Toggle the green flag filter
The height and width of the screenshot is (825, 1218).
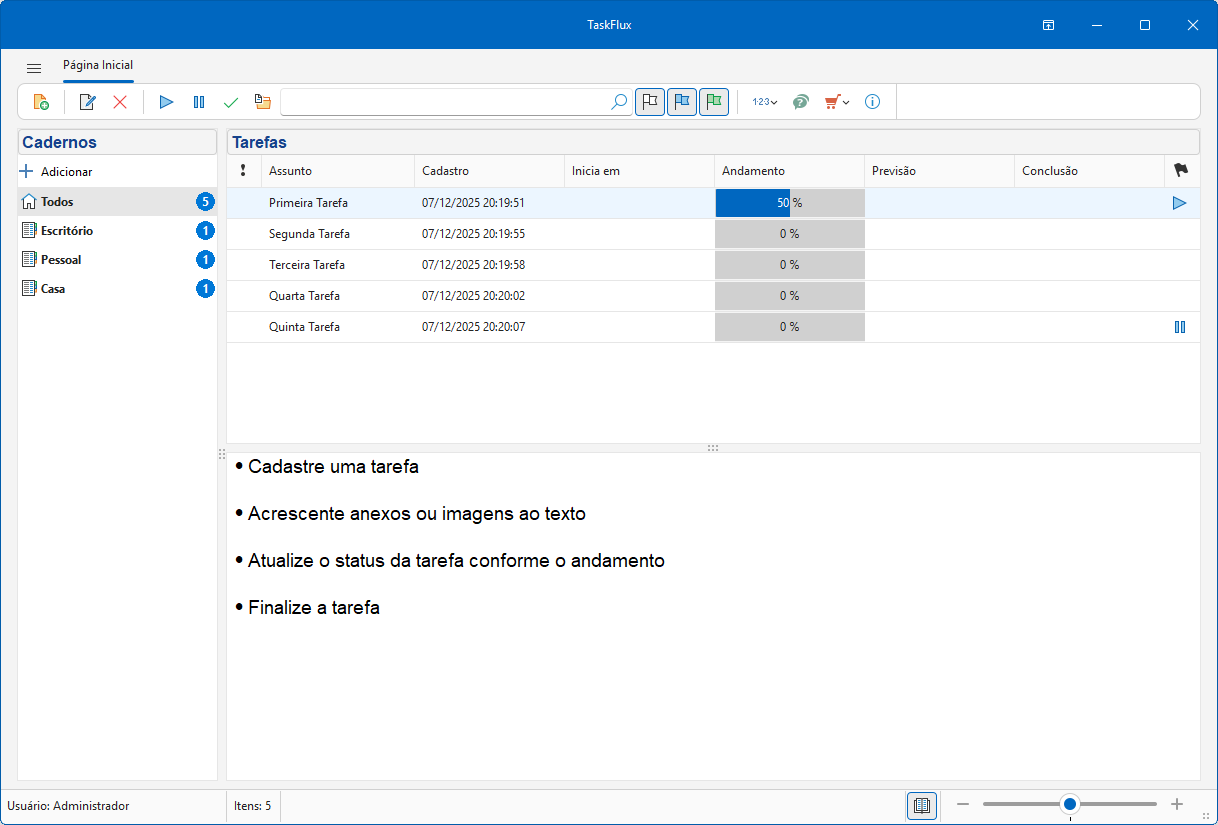tap(714, 101)
